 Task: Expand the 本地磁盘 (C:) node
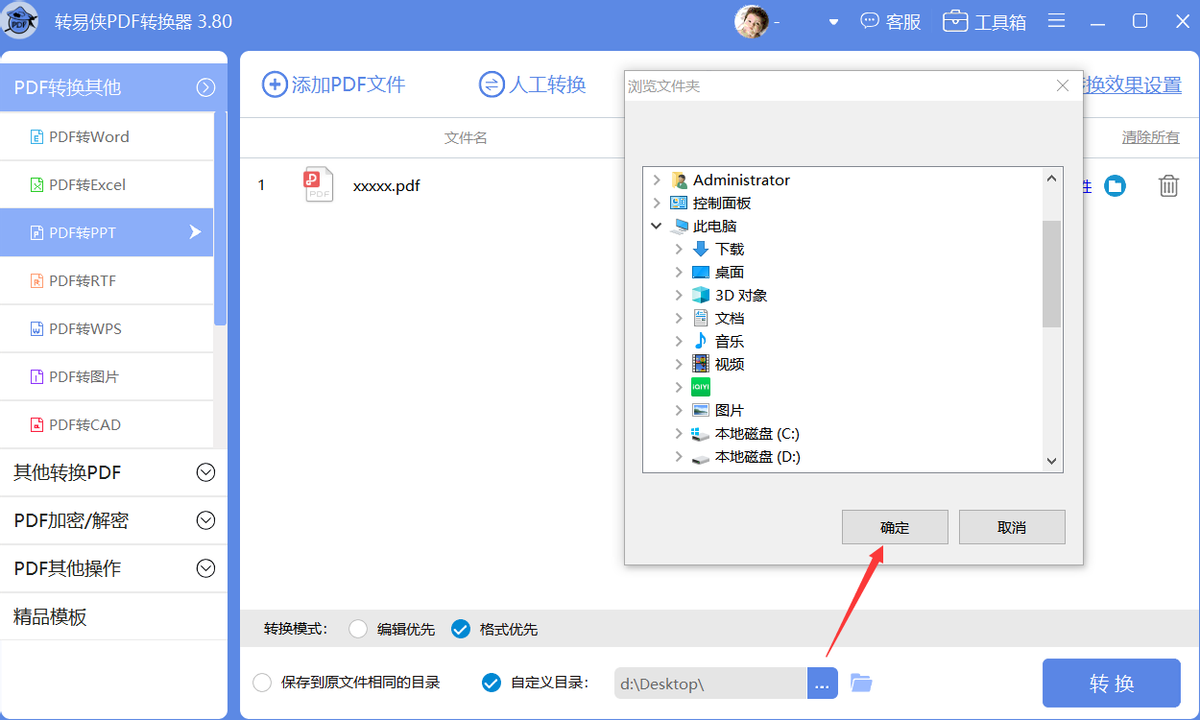(x=678, y=434)
